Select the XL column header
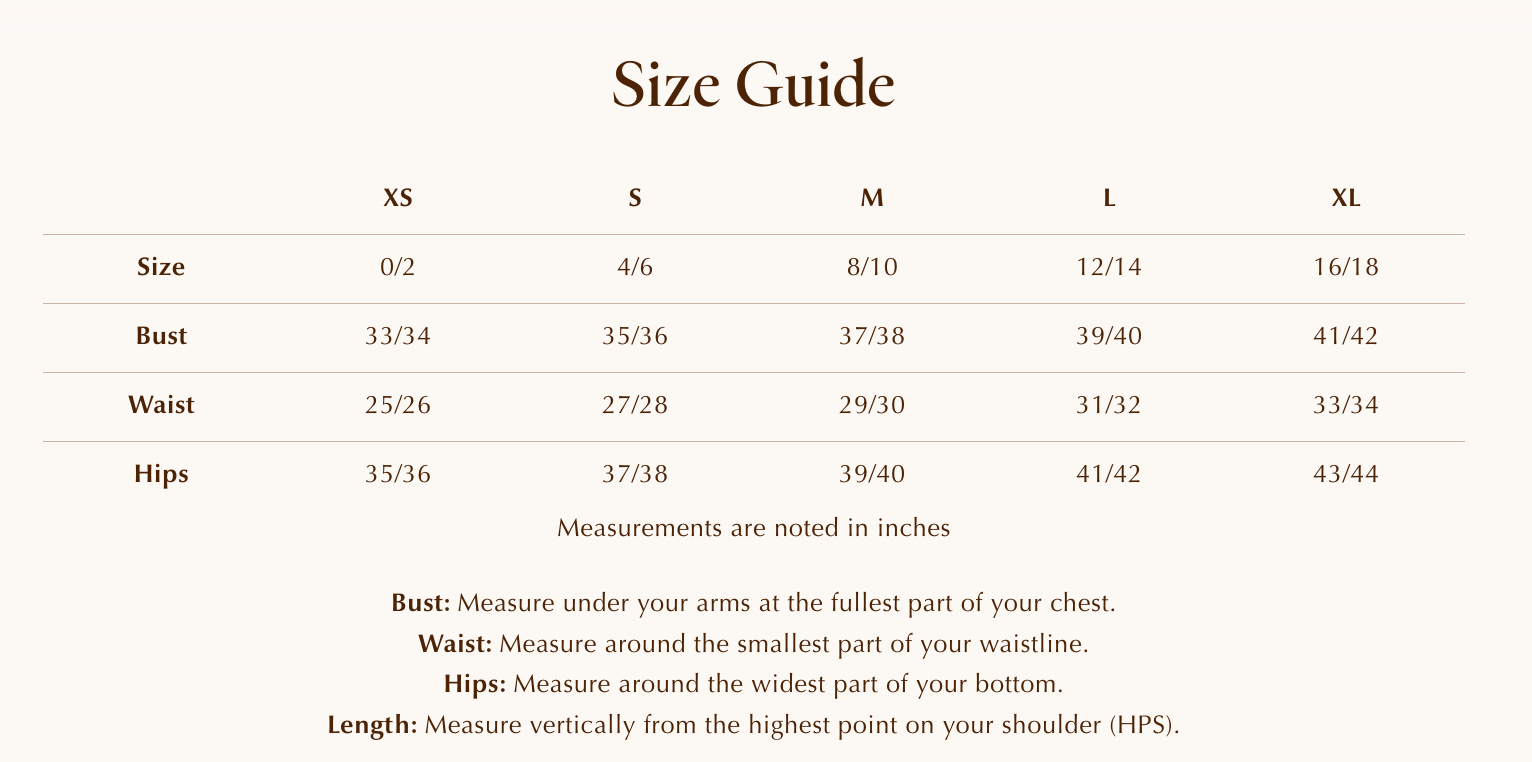This screenshot has height=762, width=1532. 1346,198
